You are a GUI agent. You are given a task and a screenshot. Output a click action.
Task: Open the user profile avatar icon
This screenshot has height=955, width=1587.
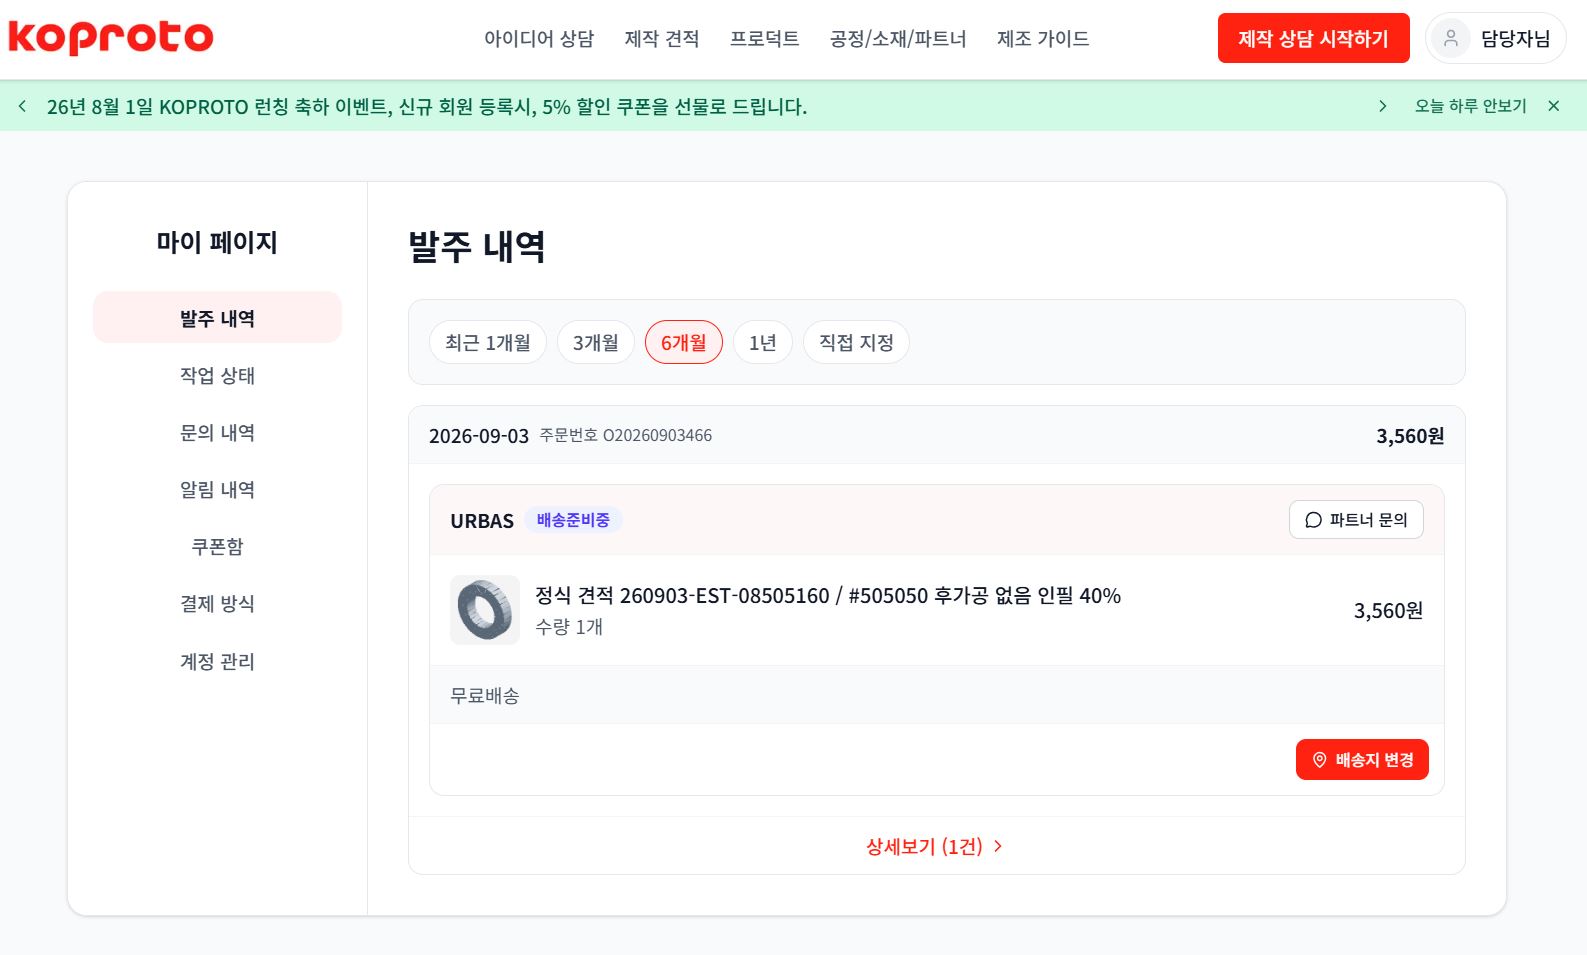1450,39
